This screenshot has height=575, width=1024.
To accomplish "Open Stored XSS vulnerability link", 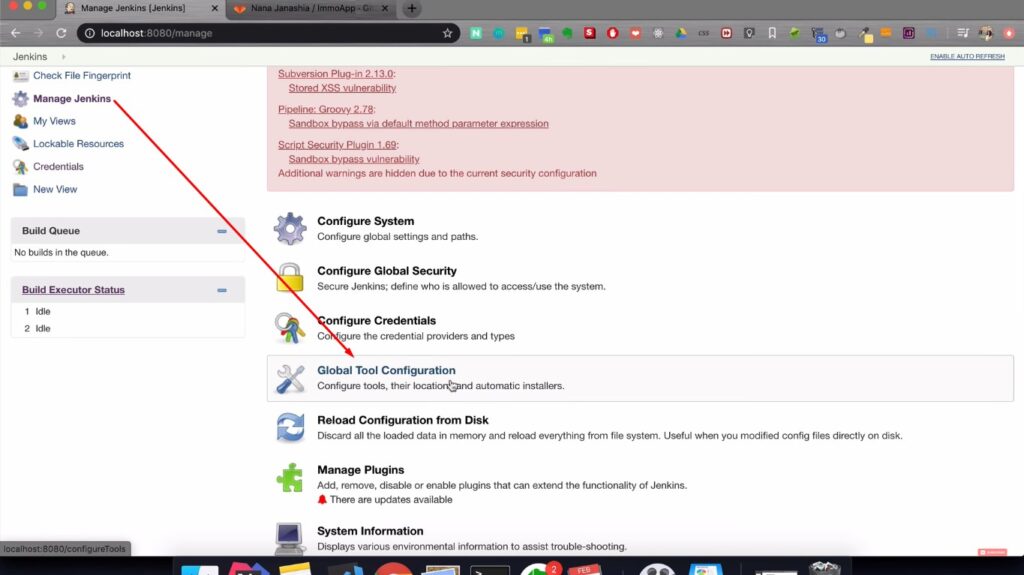I will coord(342,88).
